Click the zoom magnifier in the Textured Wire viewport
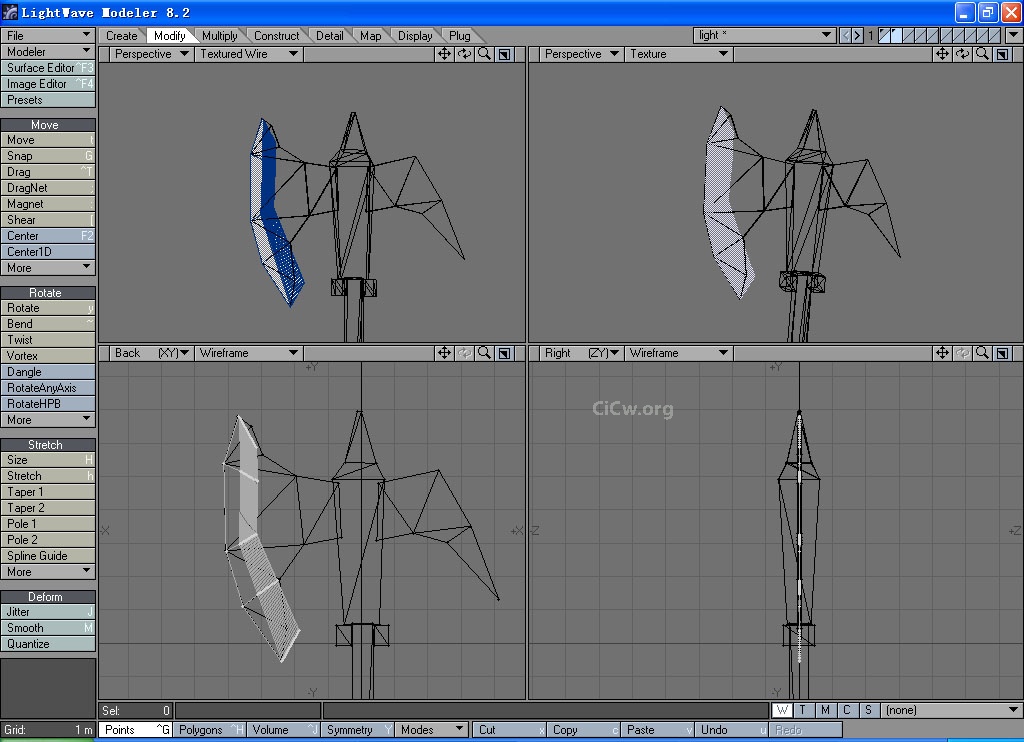This screenshot has width=1024, height=742. [485, 54]
